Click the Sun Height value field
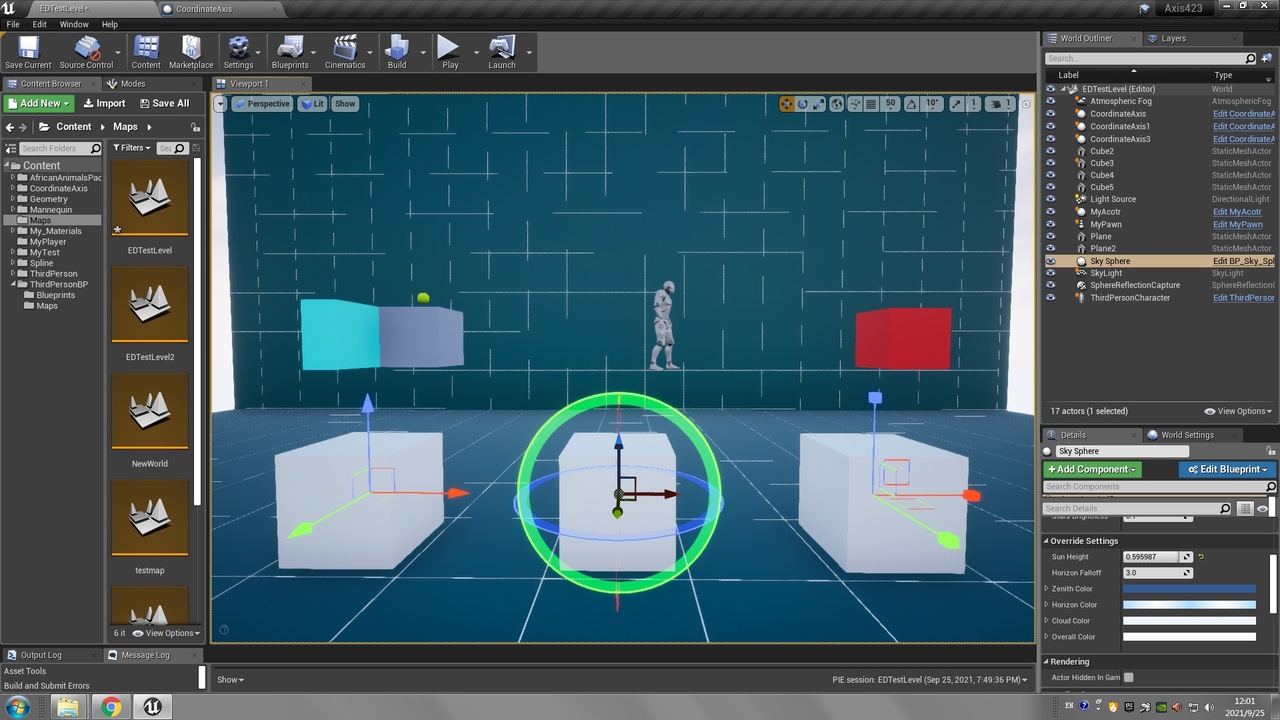 (x=1151, y=557)
